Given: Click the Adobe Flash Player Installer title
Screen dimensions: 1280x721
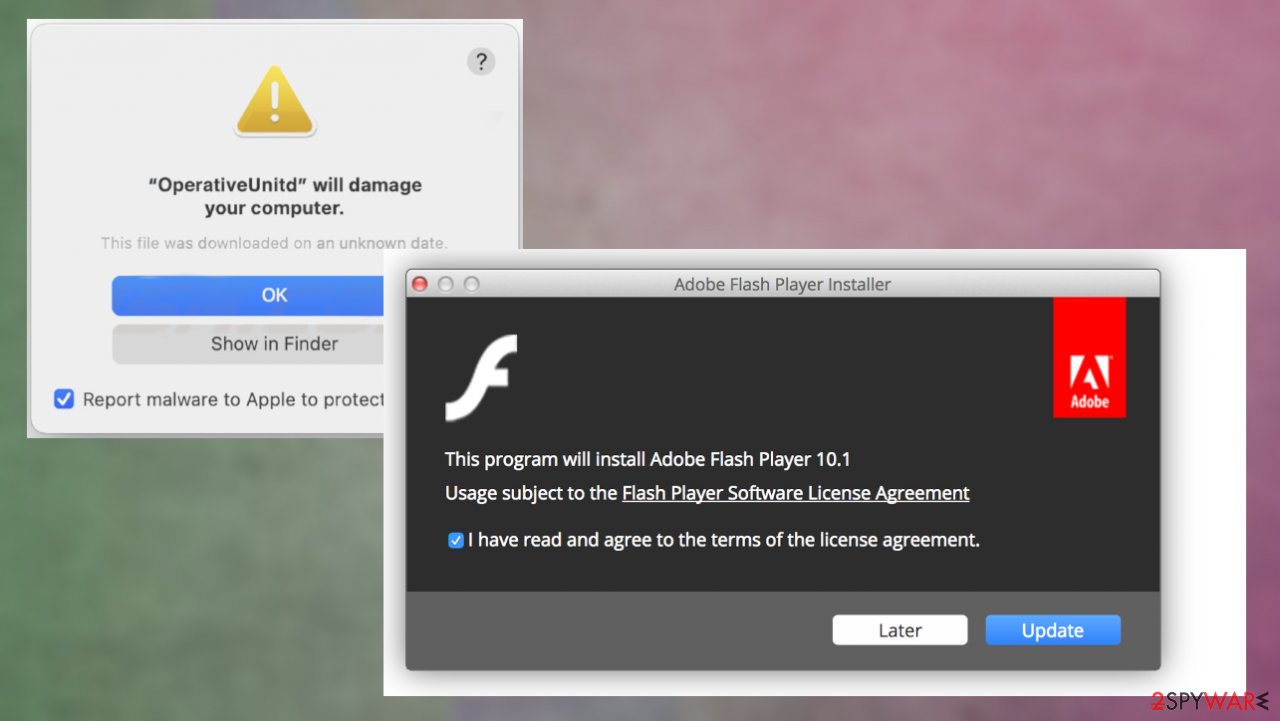Looking at the screenshot, I should [782, 285].
